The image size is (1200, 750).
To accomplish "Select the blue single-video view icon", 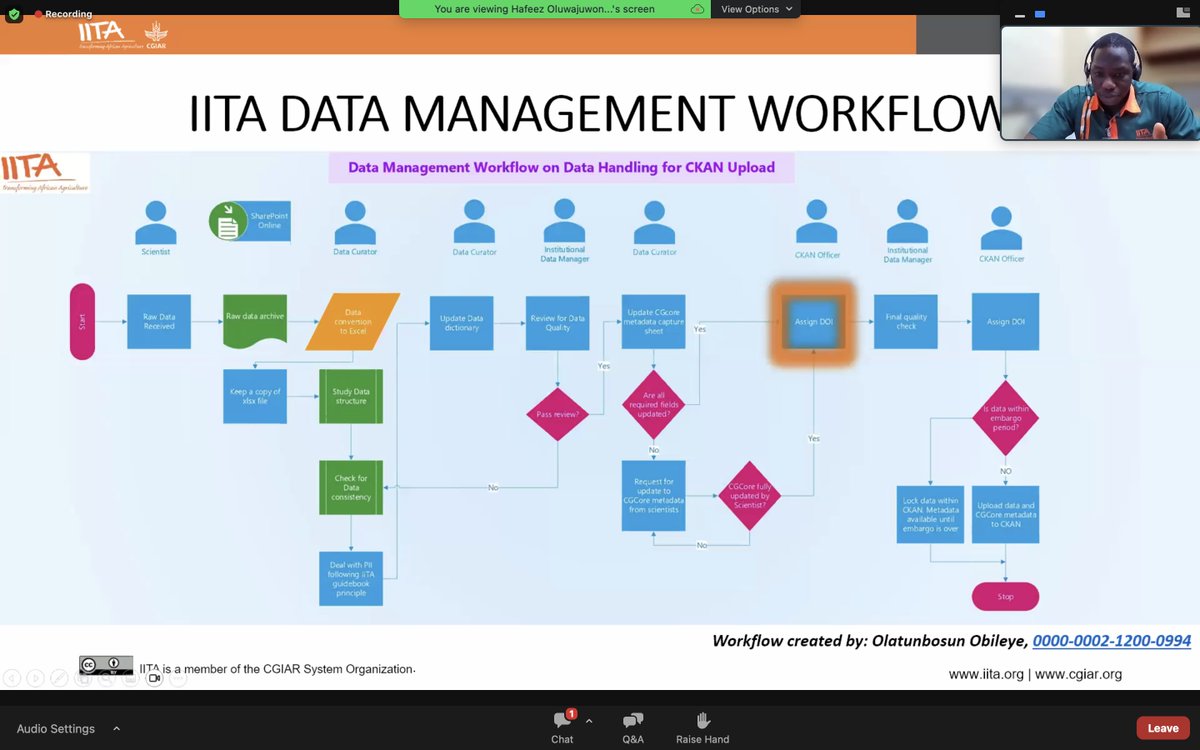I will [1040, 15].
